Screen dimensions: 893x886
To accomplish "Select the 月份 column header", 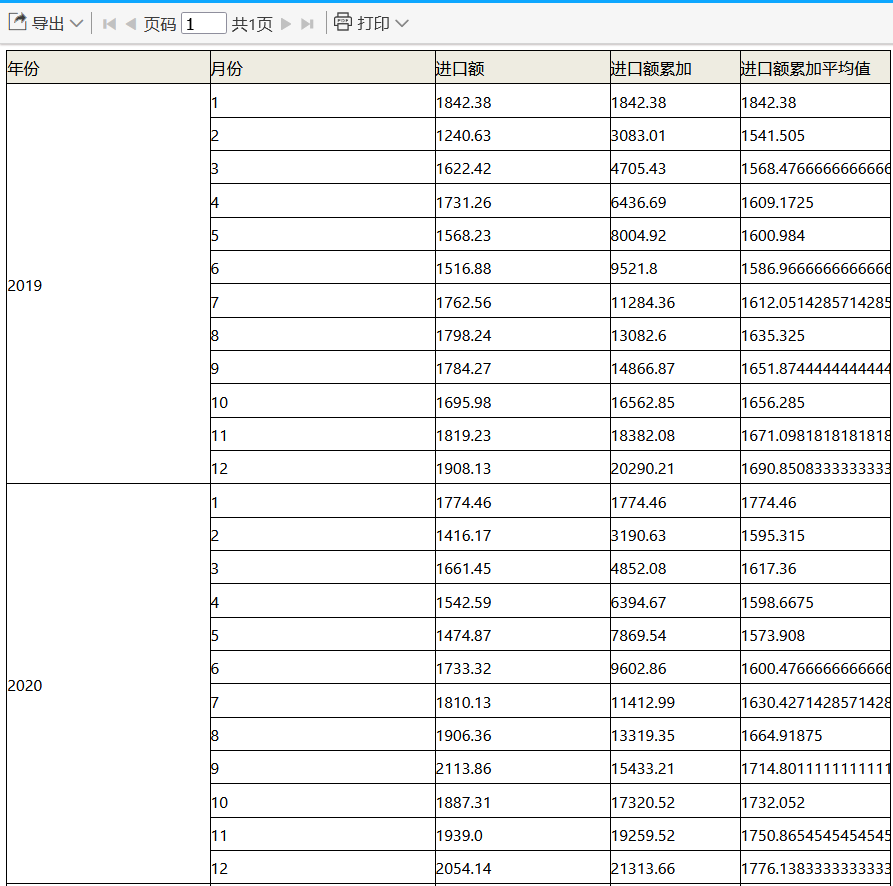I will pos(323,68).
